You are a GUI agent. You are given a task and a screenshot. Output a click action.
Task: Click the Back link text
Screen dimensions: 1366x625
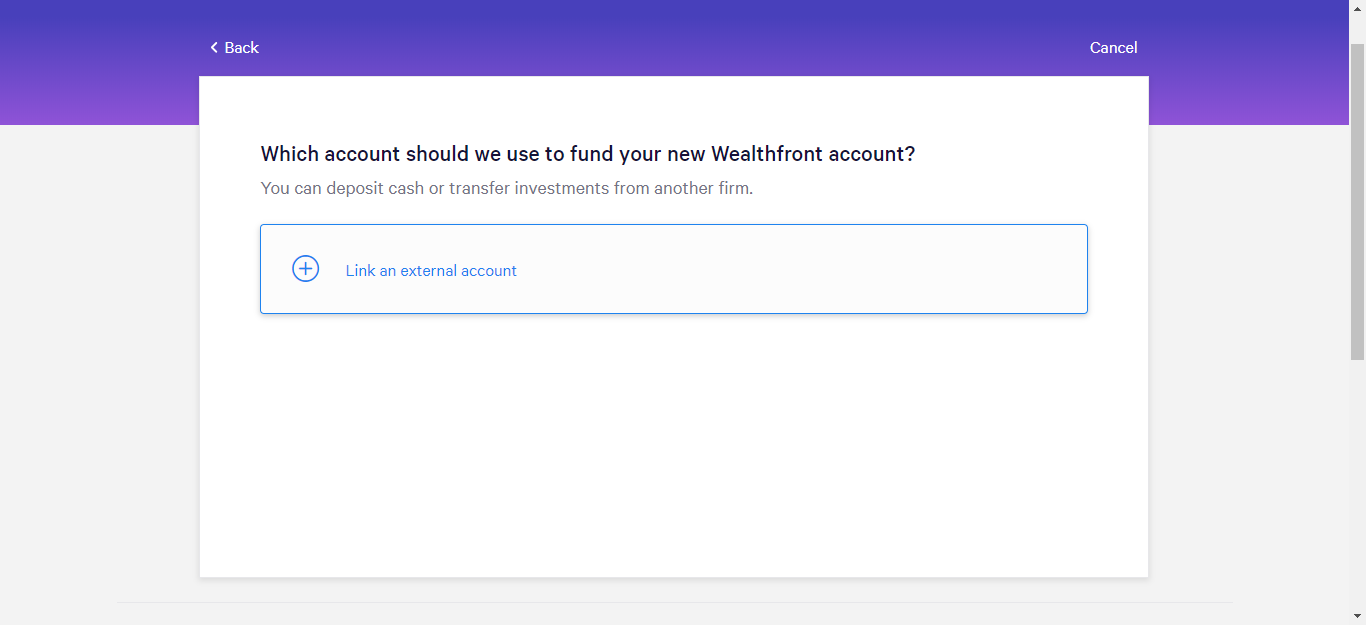242,48
